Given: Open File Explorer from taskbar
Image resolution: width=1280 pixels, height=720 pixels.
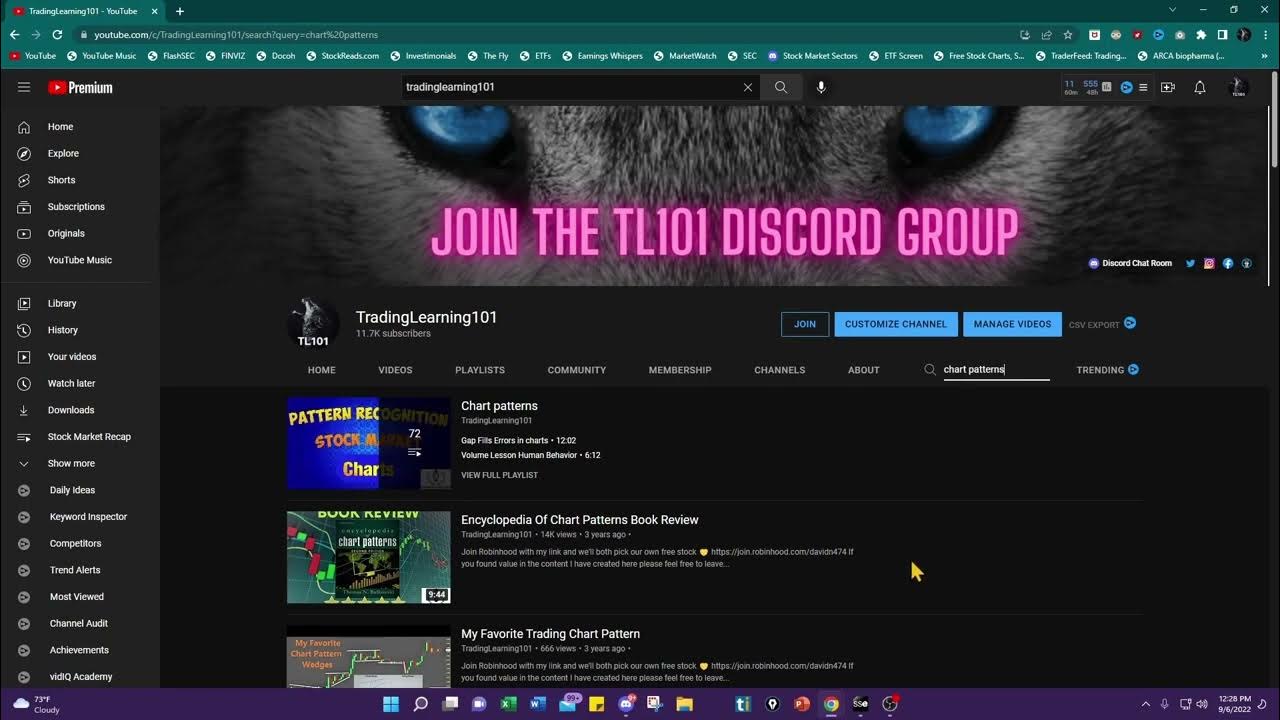Looking at the screenshot, I should click(x=684, y=704).
